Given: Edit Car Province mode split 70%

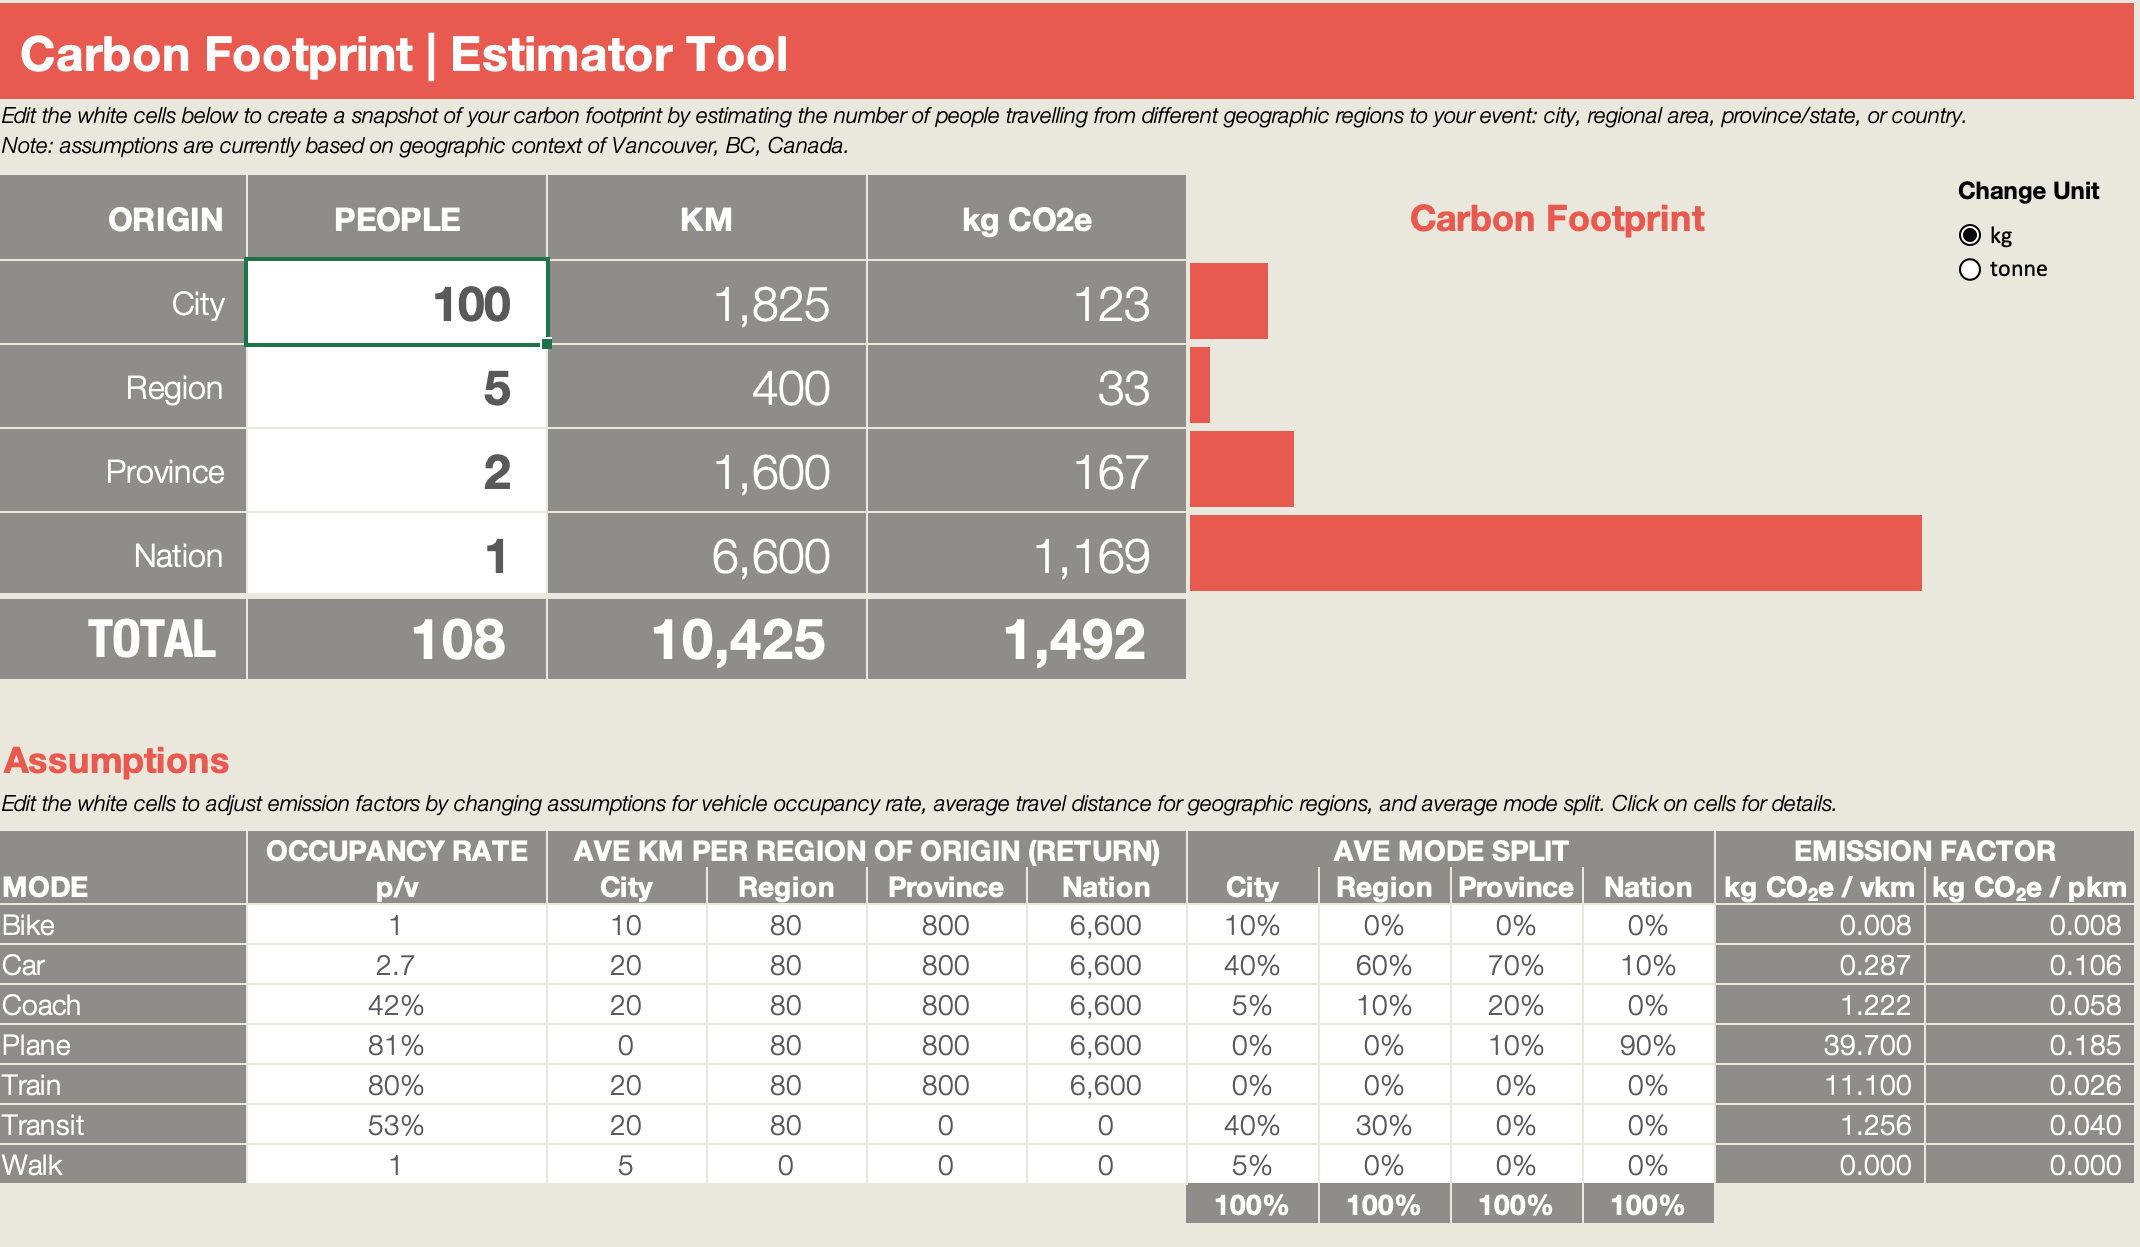Looking at the screenshot, I should click(x=1516, y=965).
